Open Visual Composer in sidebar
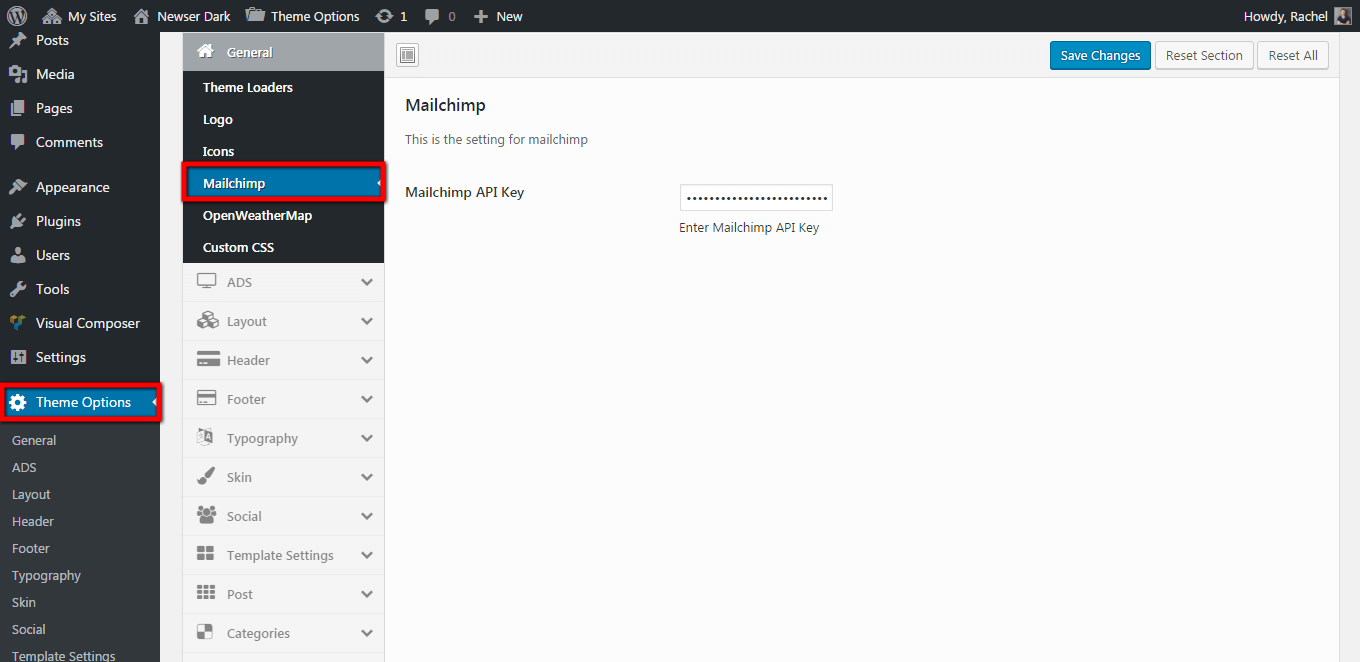 tap(87, 323)
